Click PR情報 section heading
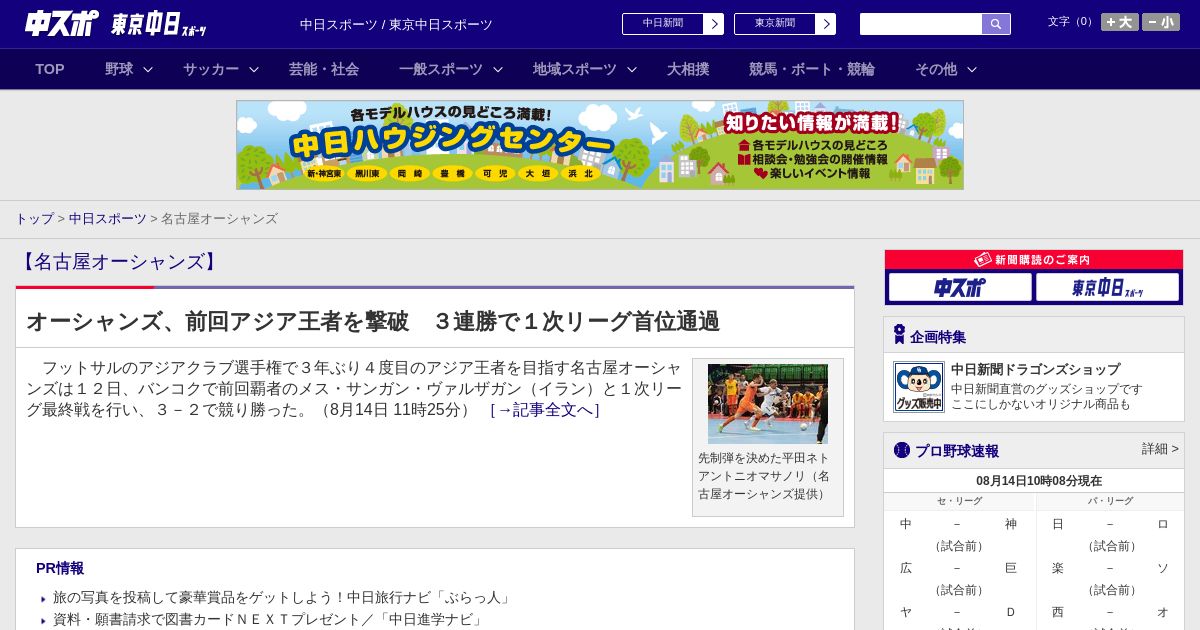1200x630 pixels. point(60,568)
